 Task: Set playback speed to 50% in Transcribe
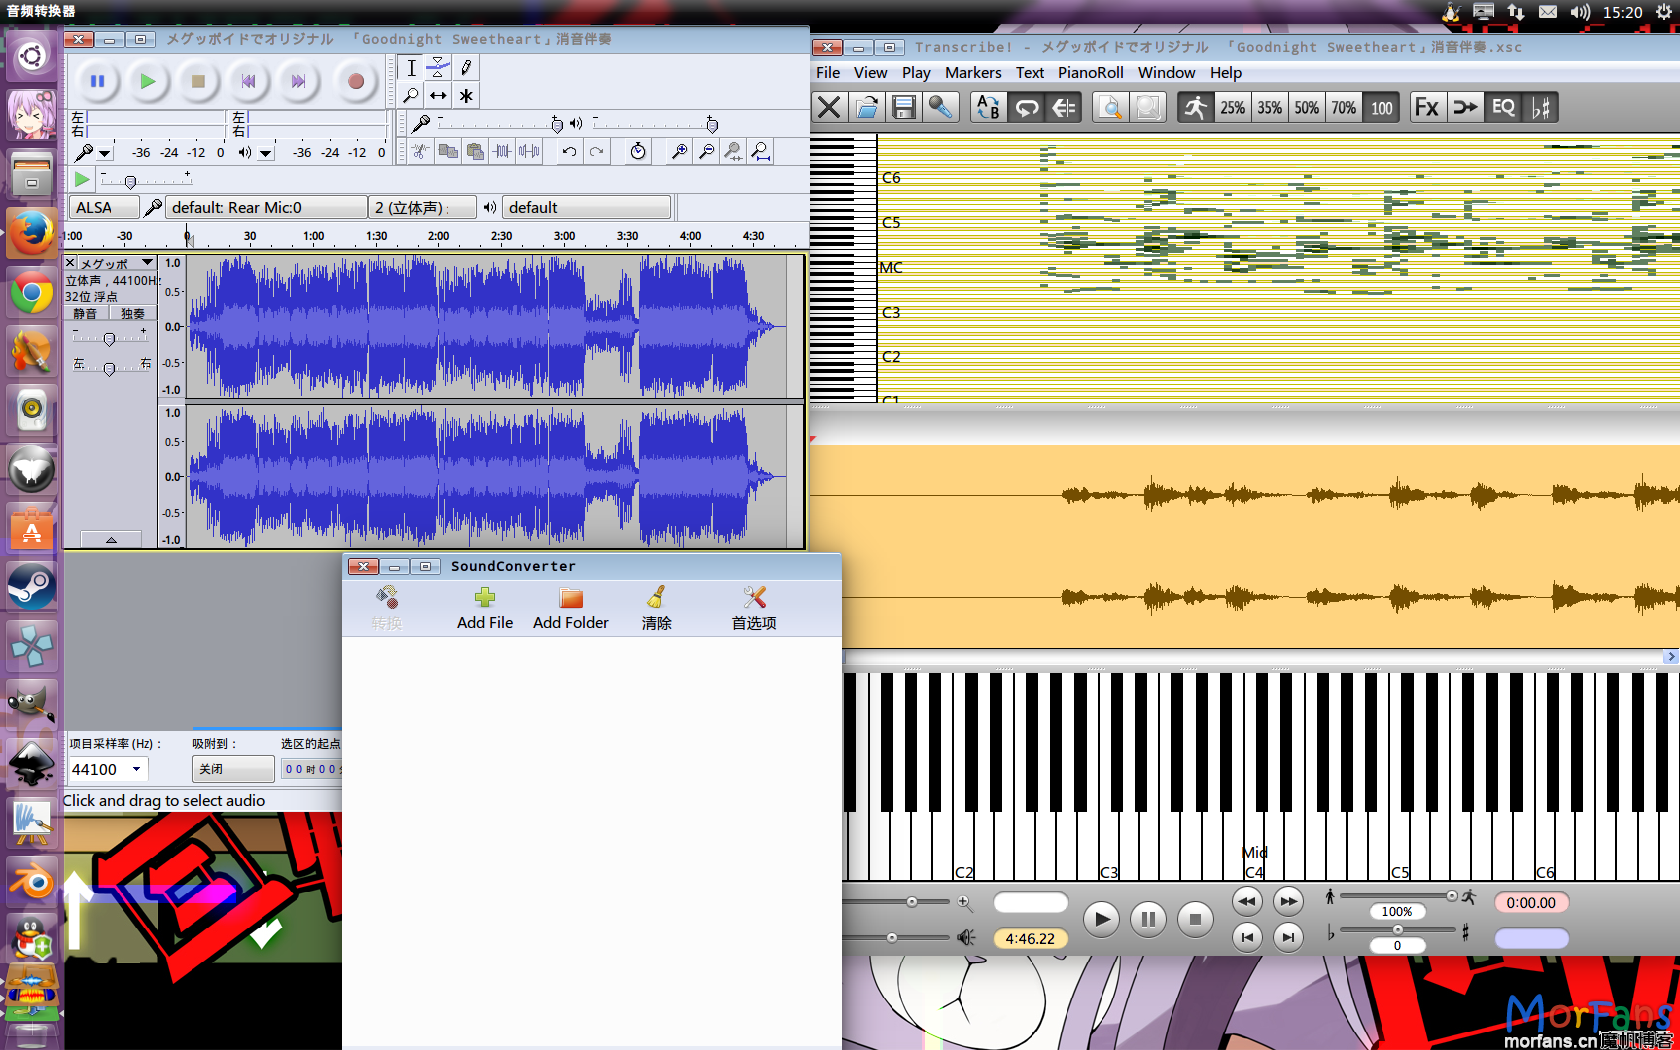tap(1306, 107)
